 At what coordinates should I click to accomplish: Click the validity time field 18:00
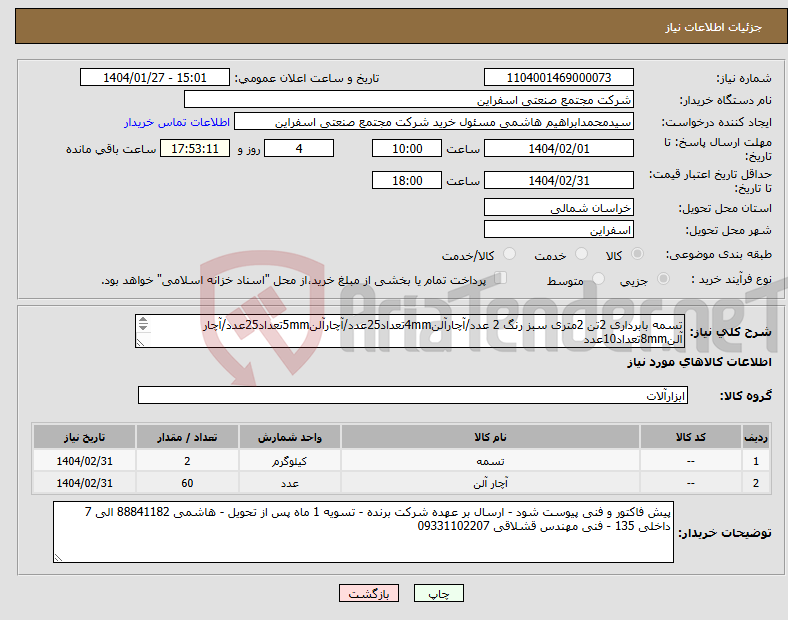[407, 180]
